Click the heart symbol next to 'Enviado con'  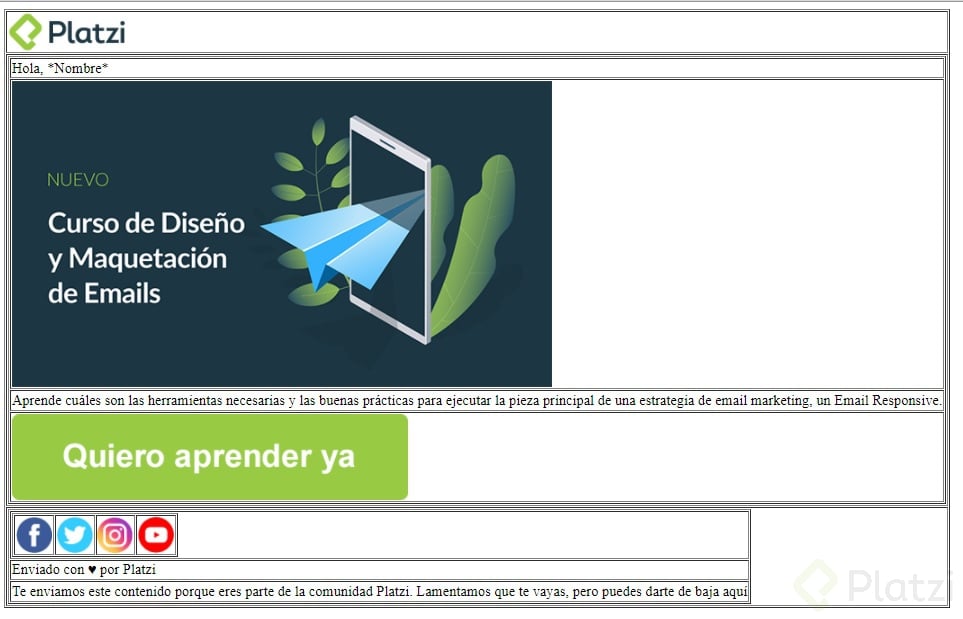89,569
